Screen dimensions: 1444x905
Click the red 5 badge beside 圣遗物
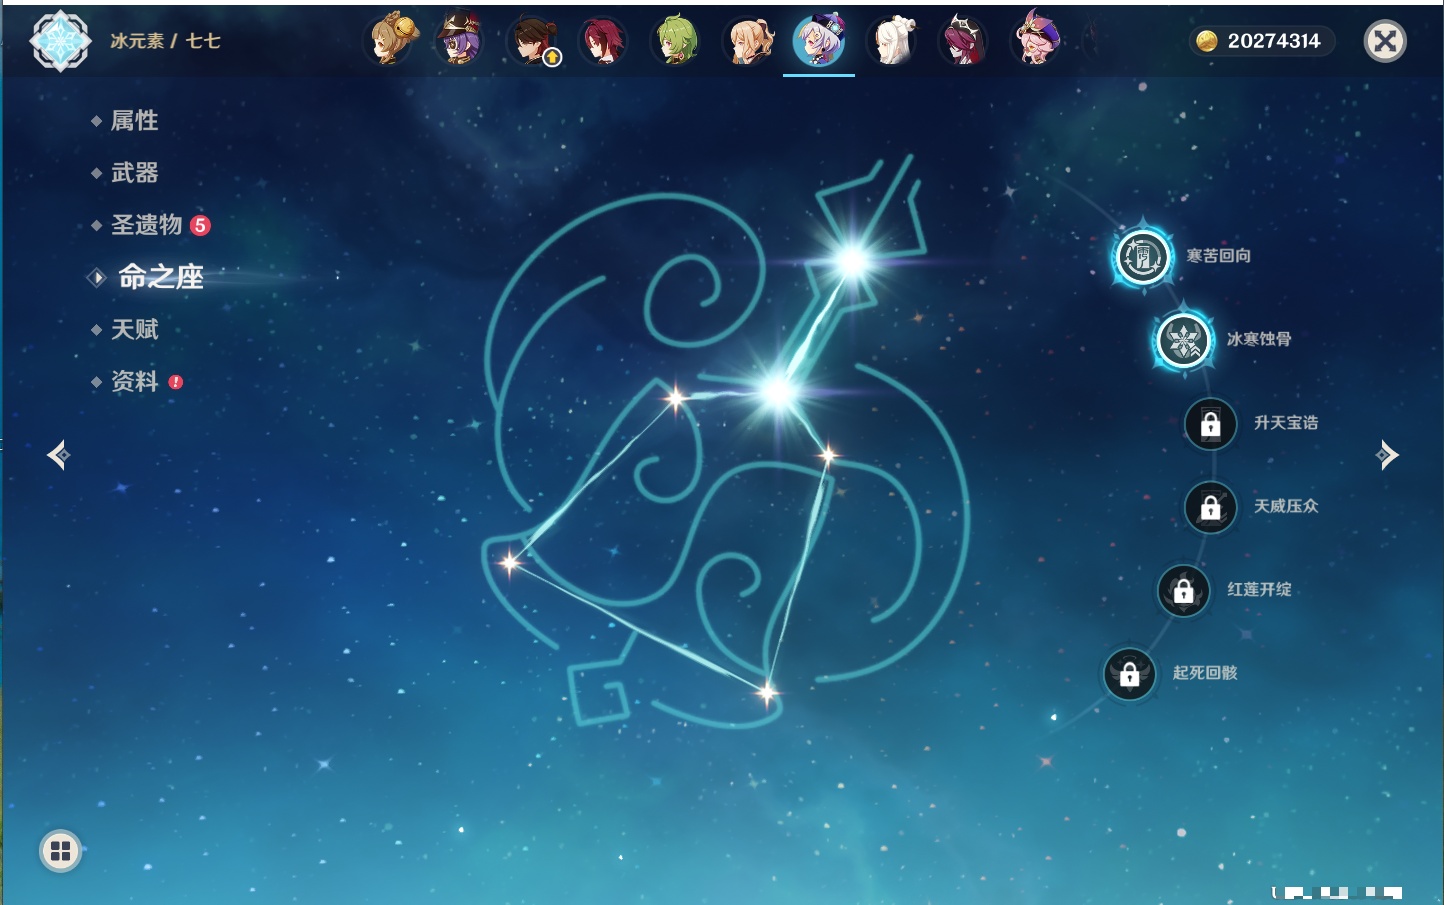pyautogui.click(x=200, y=225)
